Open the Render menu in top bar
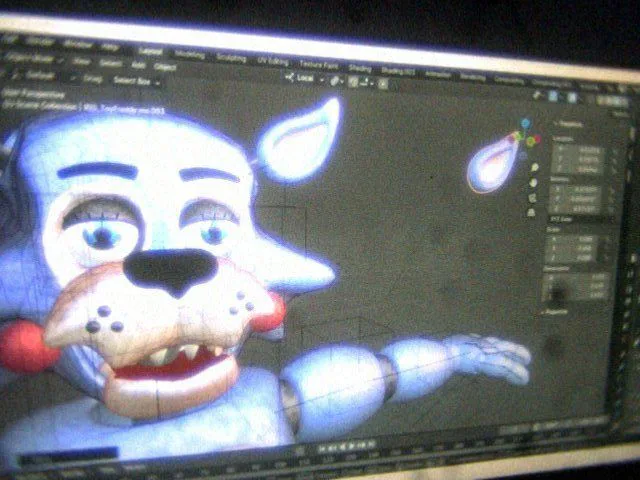Viewport: 640px width, 480px height. (x=40, y=41)
